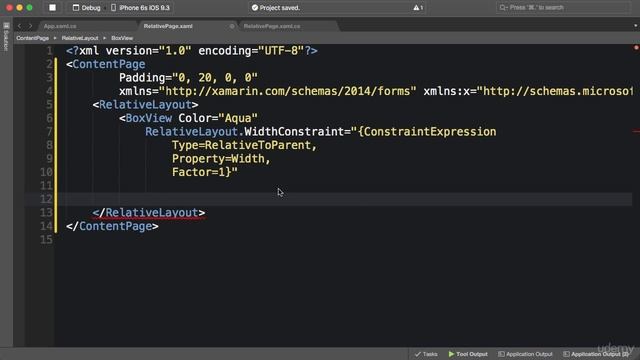Open the warnings indicator showing 1
This screenshot has width=640, height=360.
418,8
